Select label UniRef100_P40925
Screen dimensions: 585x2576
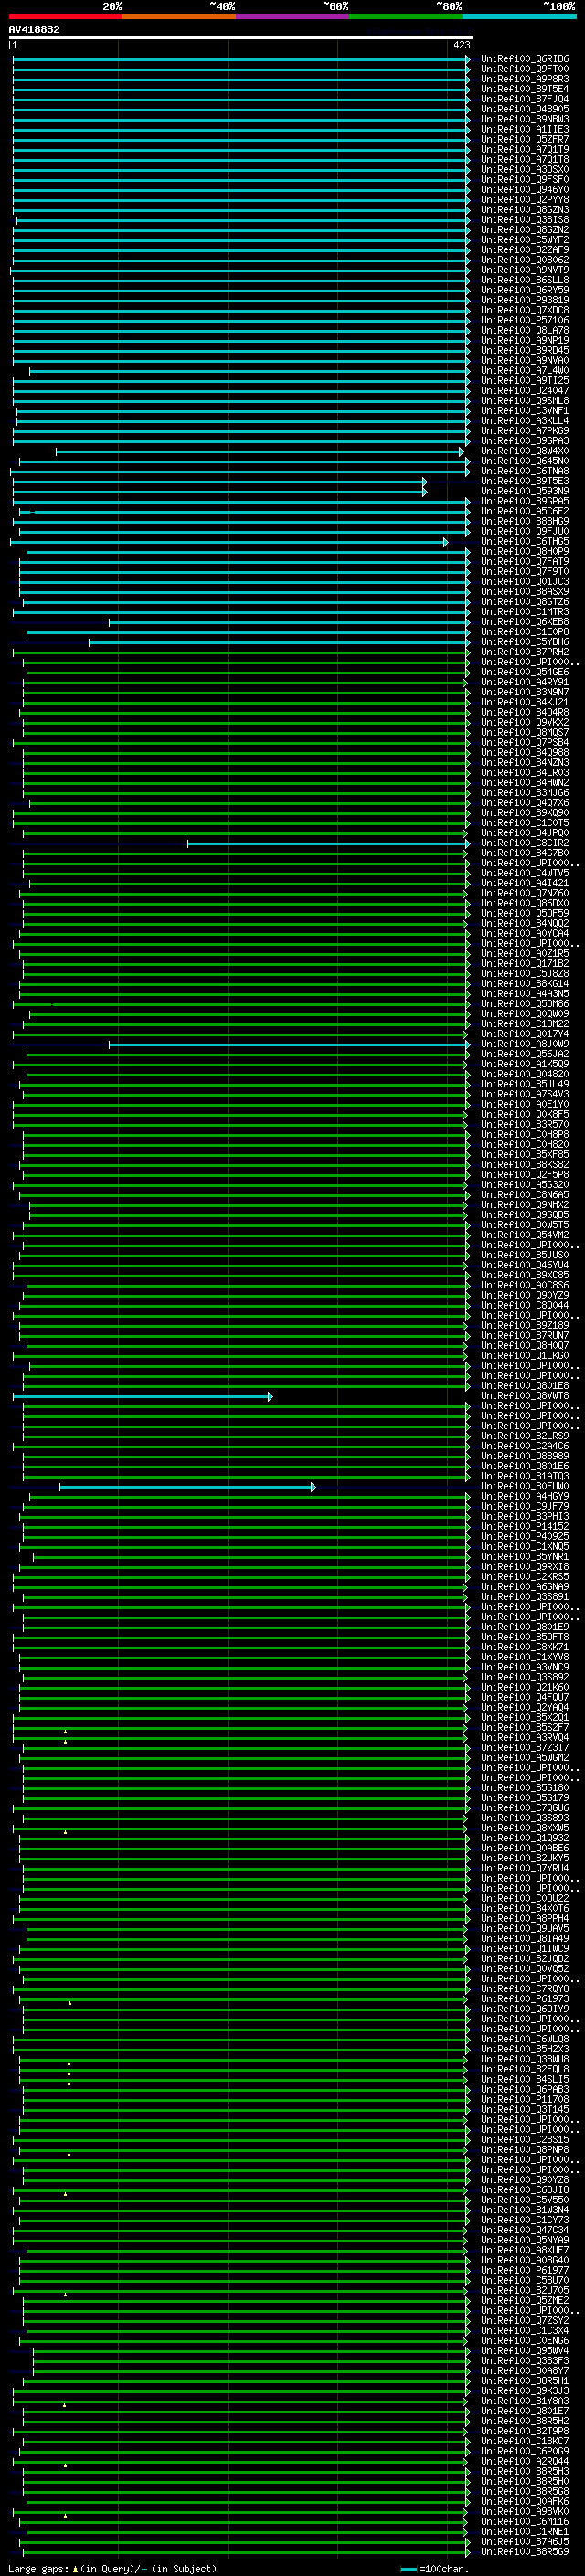525,1537
